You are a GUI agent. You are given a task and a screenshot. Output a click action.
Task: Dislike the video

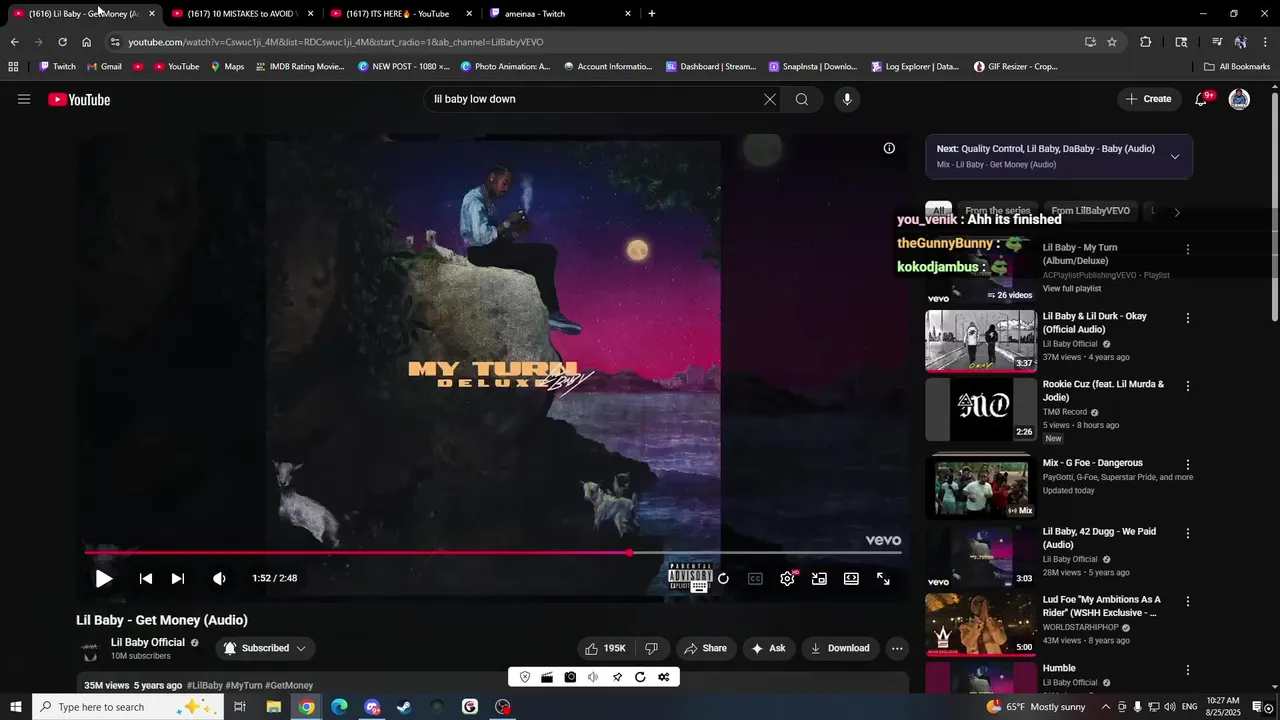[x=651, y=648]
